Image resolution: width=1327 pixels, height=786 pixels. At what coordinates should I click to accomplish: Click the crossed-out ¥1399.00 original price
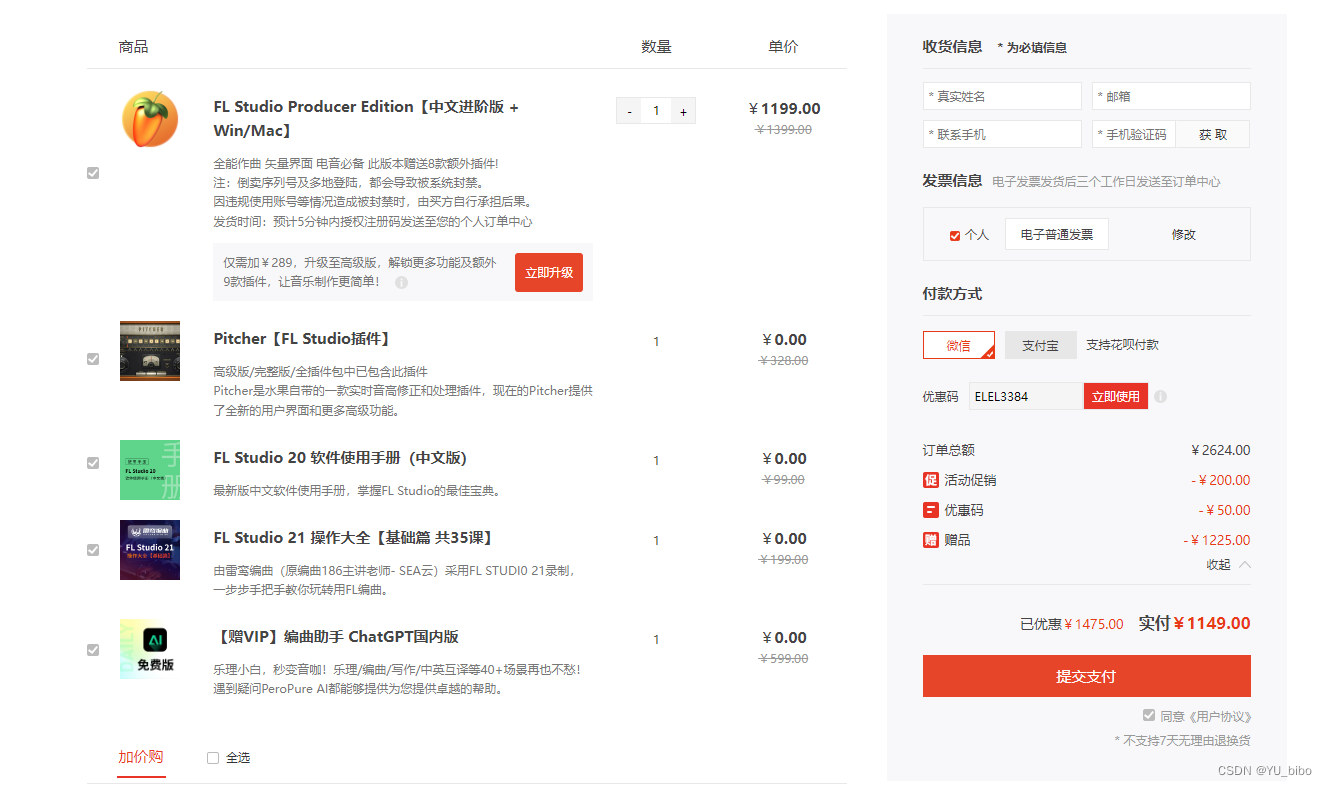[x=784, y=129]
